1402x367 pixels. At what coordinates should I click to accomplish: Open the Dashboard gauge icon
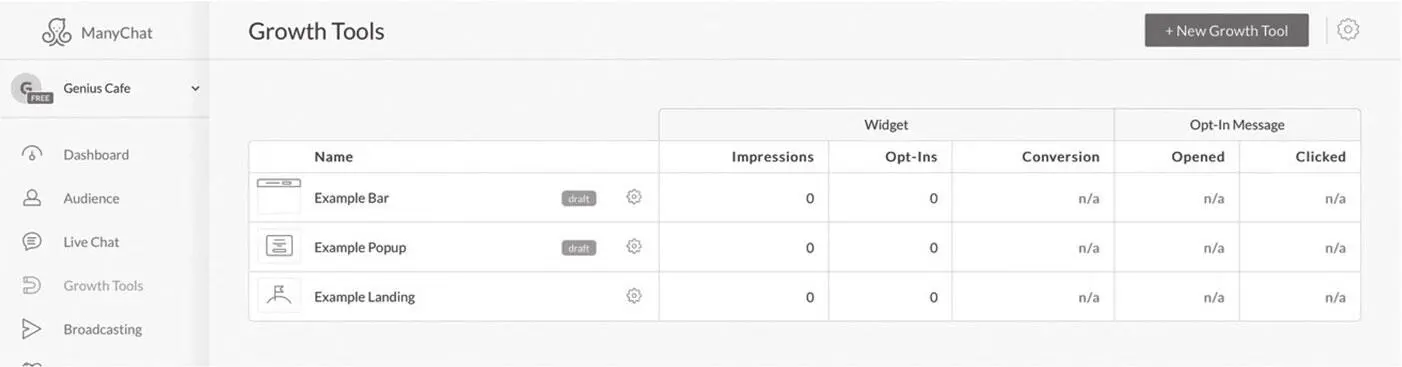(32, 154)
